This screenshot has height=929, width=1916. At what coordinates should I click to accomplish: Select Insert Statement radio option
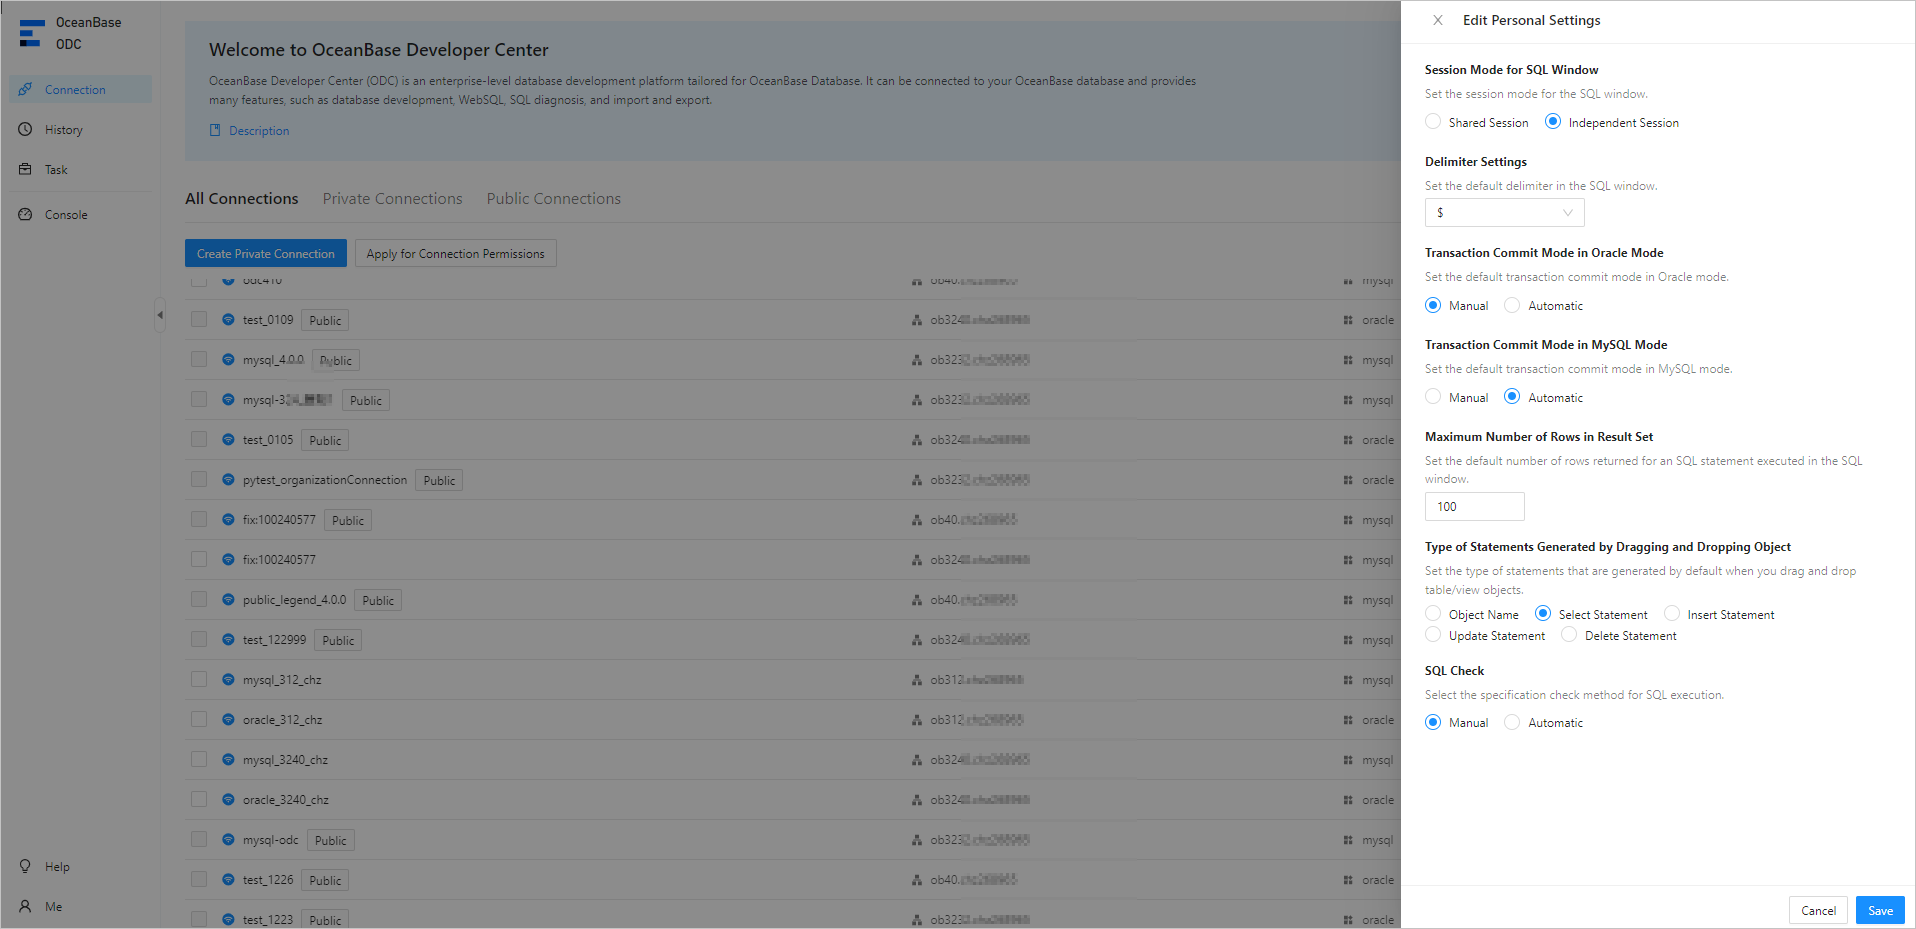click(x=1672, y=614)
